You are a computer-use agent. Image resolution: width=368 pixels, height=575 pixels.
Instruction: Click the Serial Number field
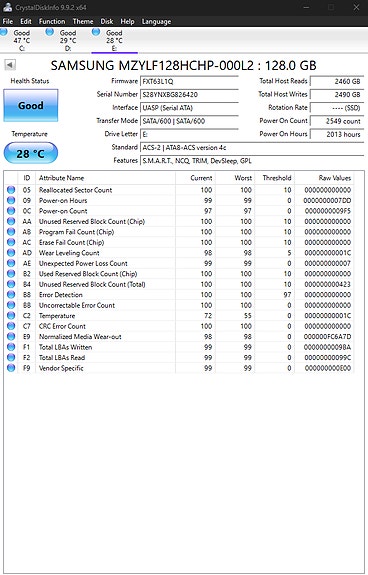tap(189, 95)
